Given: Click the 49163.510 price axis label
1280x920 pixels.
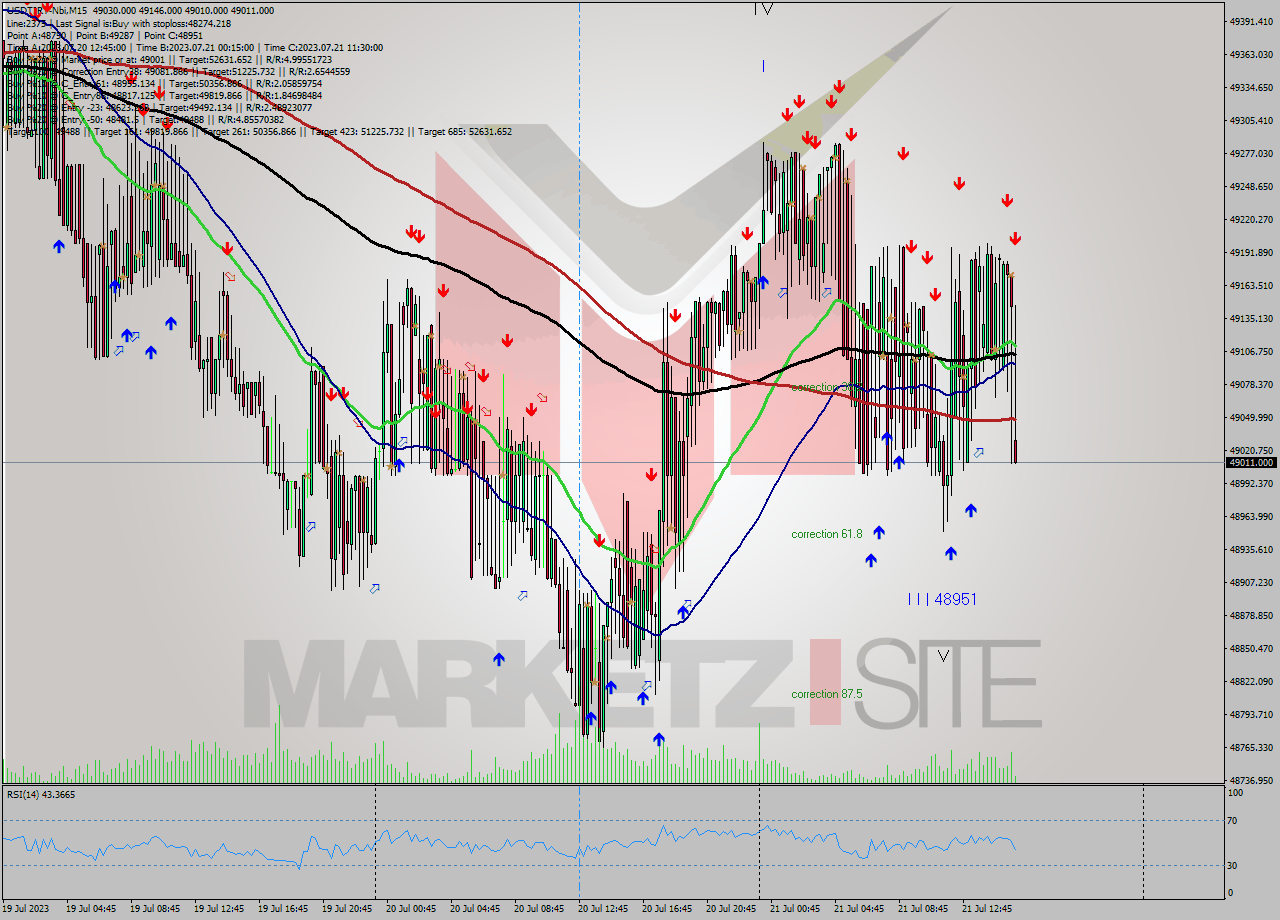Looking at the screenshot, I should coord(1253,285).
